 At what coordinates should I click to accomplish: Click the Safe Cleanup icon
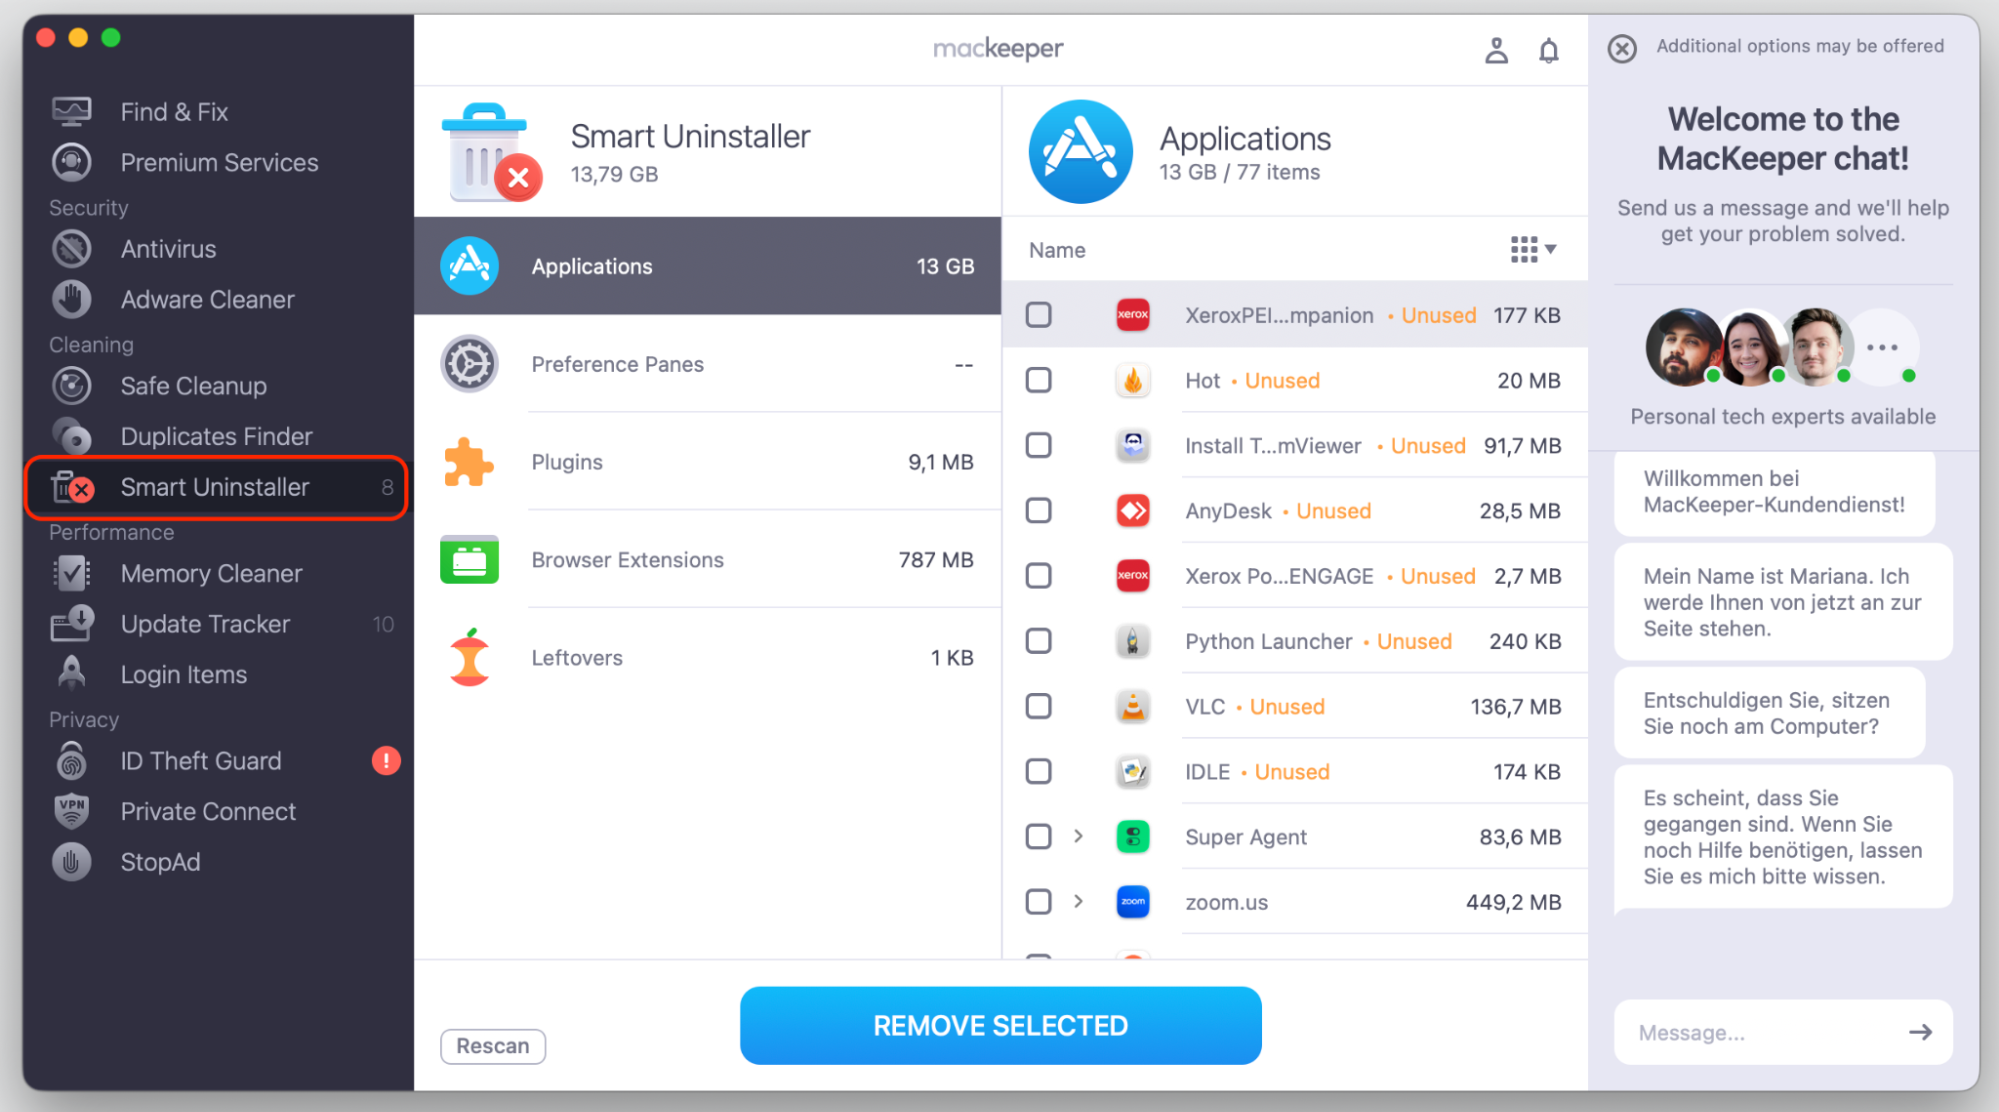coord(71,386)
